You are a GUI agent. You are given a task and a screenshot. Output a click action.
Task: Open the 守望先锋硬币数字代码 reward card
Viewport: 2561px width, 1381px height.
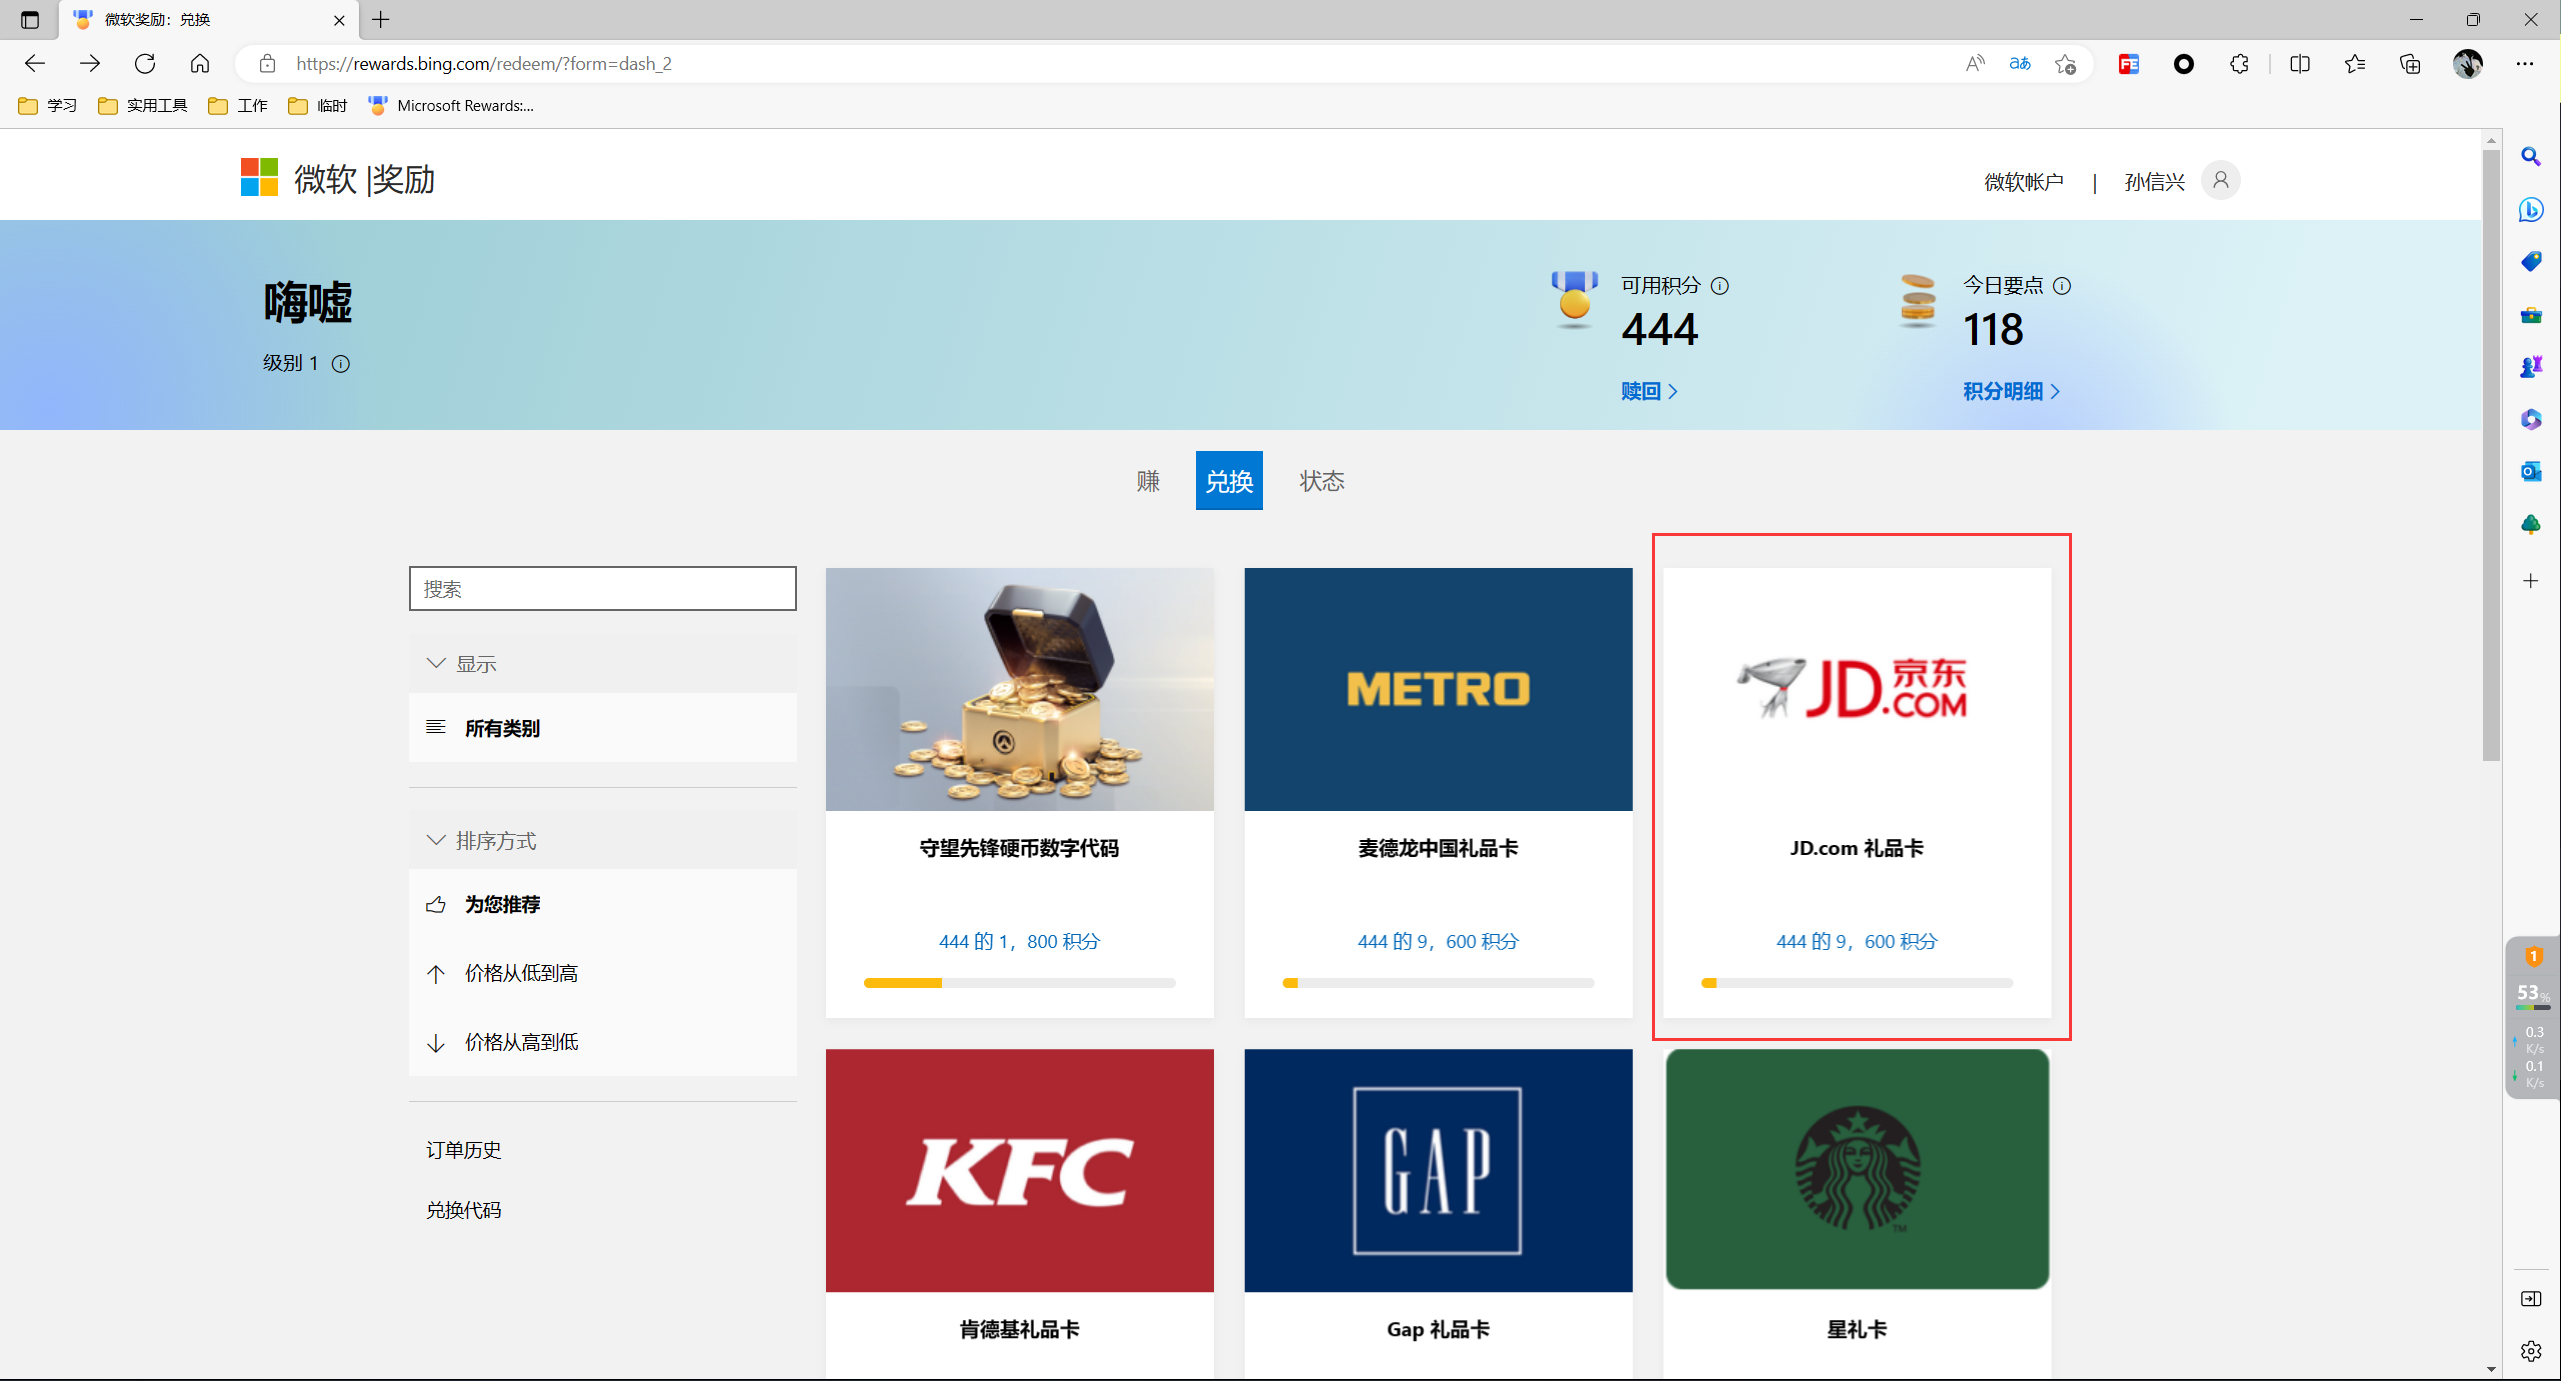[1019, 793]
